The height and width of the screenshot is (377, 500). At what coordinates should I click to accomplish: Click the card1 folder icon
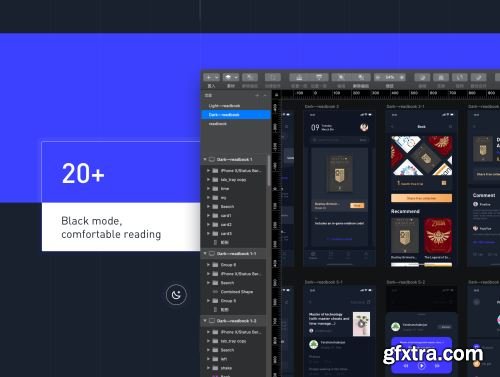pos(215,215)
